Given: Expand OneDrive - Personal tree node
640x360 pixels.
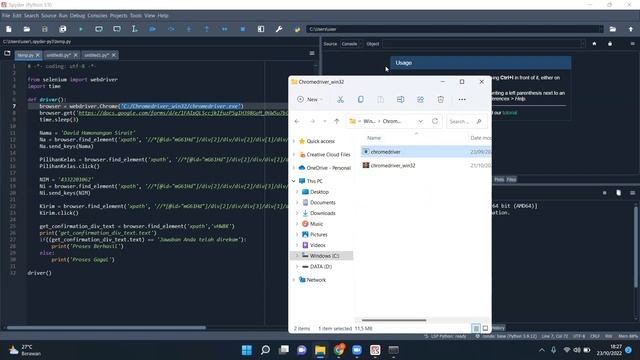Looking at the screenshot, I should 294,168.
